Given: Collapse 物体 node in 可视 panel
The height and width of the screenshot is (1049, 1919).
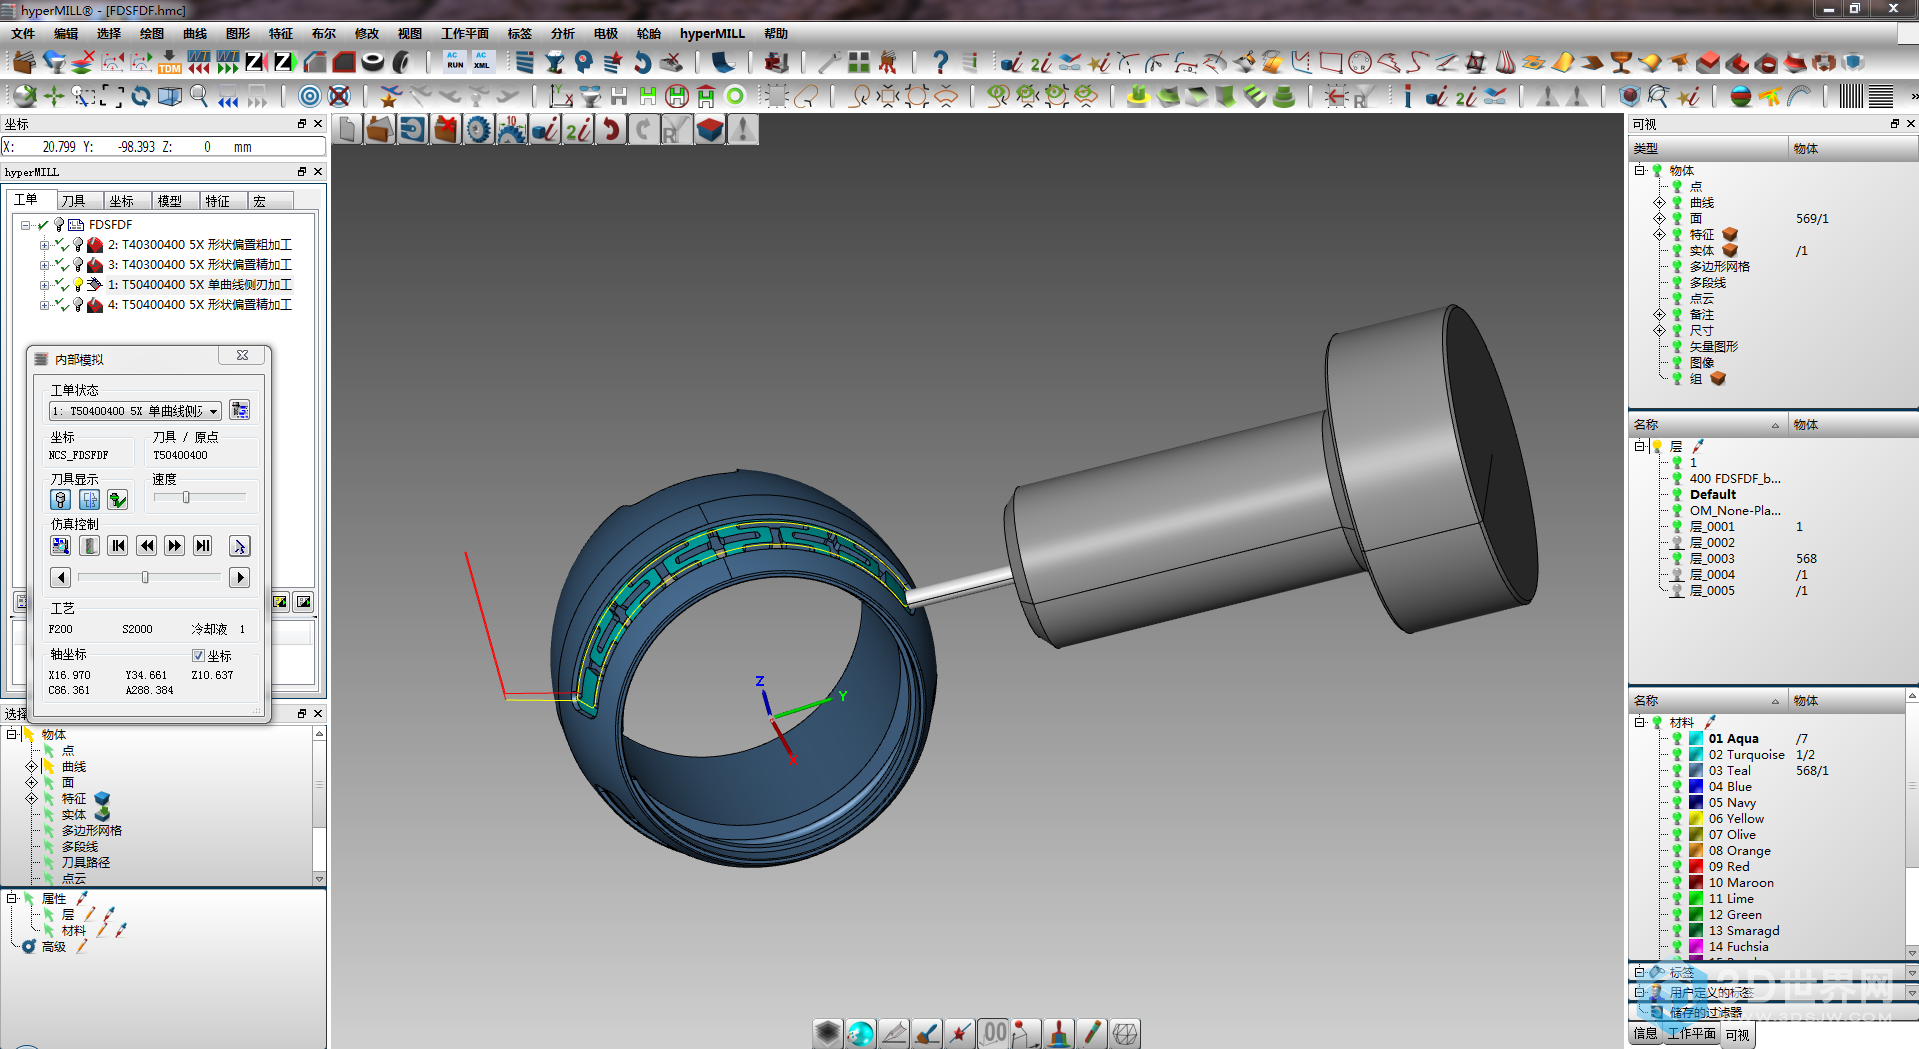Looking at the screenshot, I should tap(1640, 171).
